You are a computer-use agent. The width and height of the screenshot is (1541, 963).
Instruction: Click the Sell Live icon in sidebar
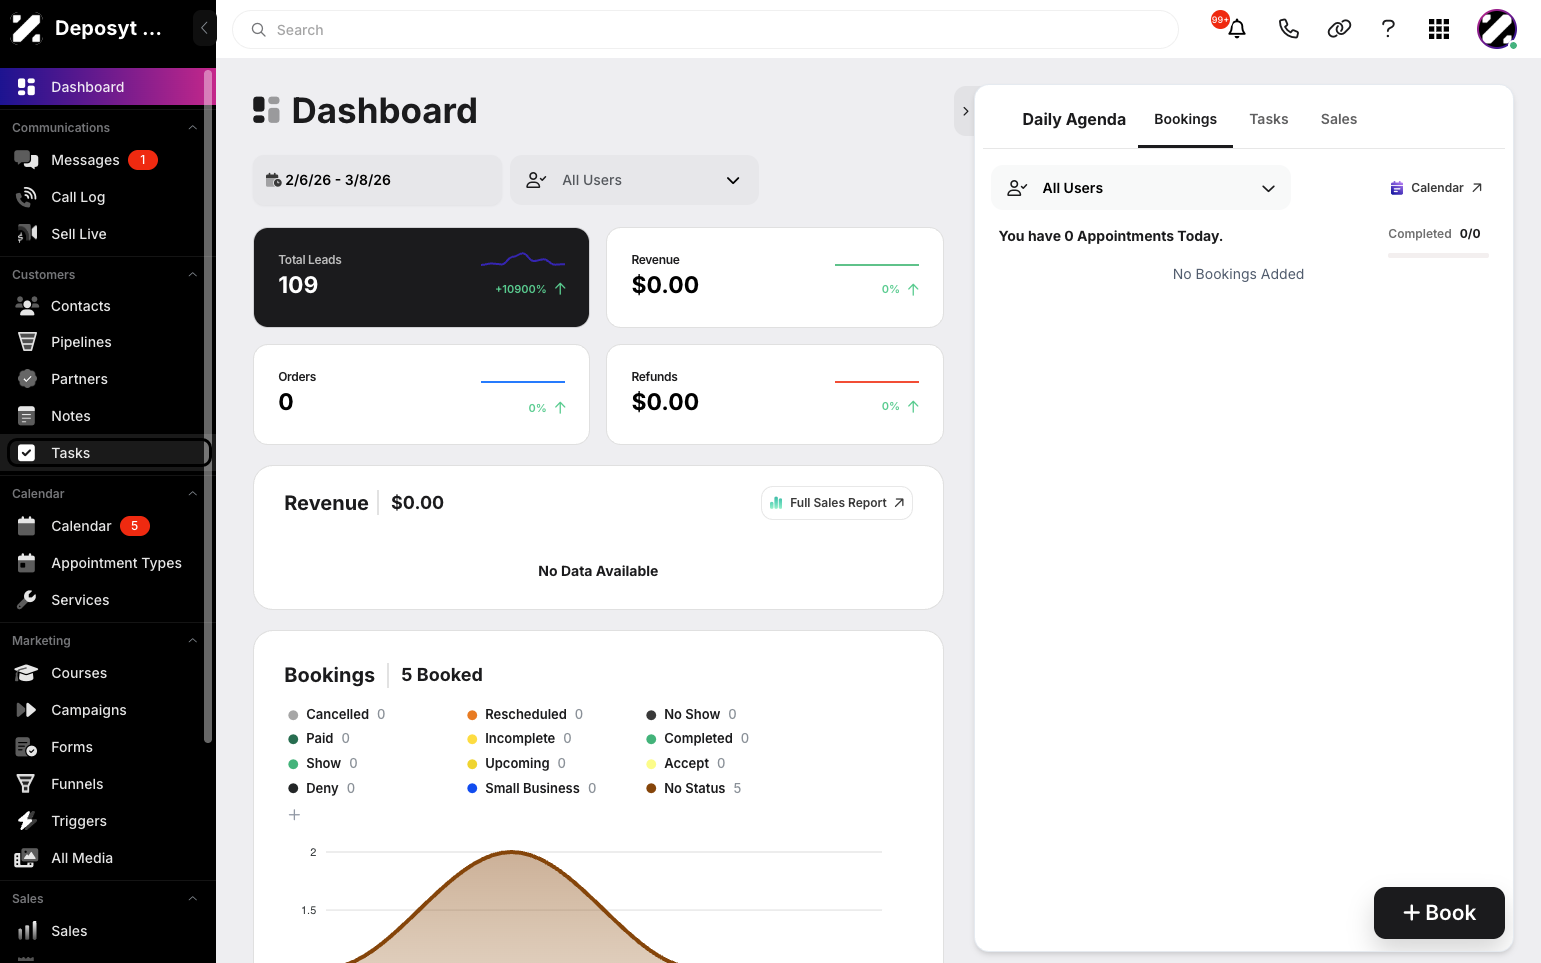27,234
